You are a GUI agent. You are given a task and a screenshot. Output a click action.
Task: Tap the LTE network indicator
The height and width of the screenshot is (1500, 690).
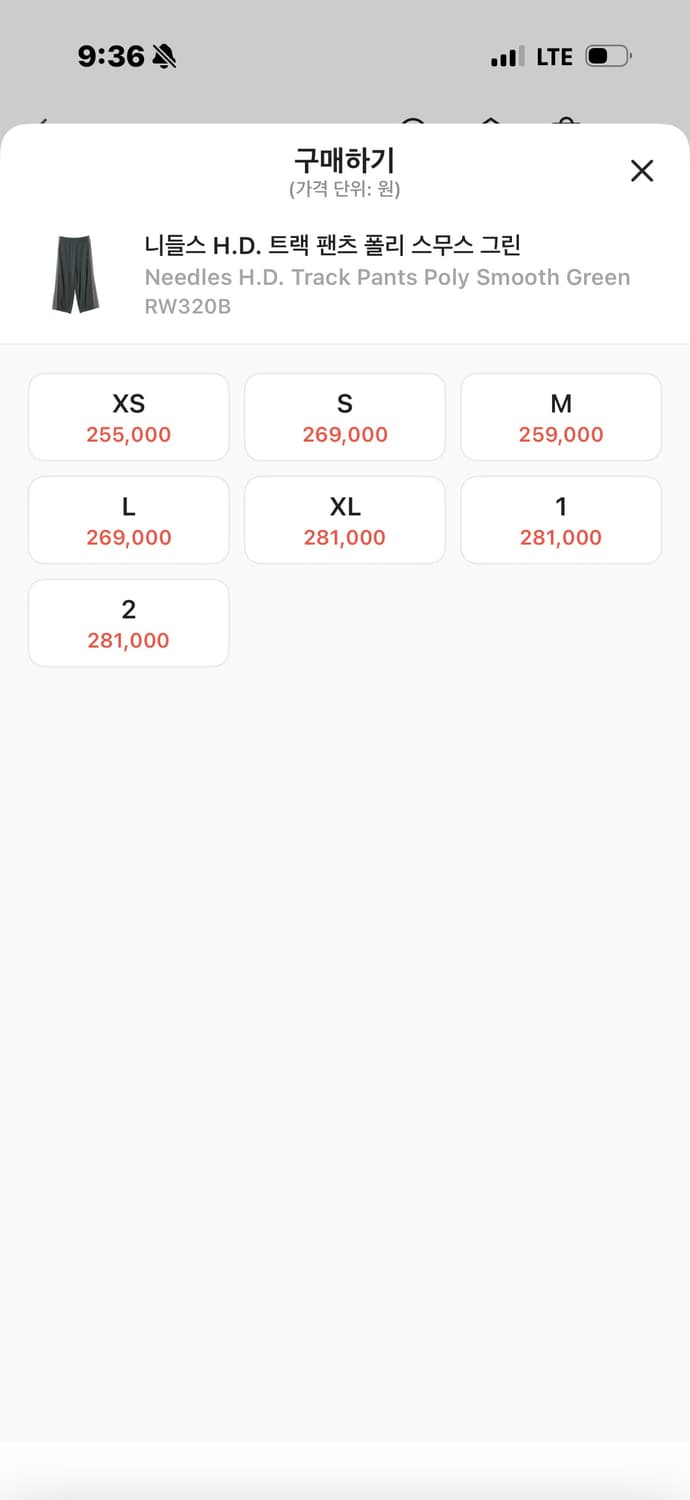554,57
